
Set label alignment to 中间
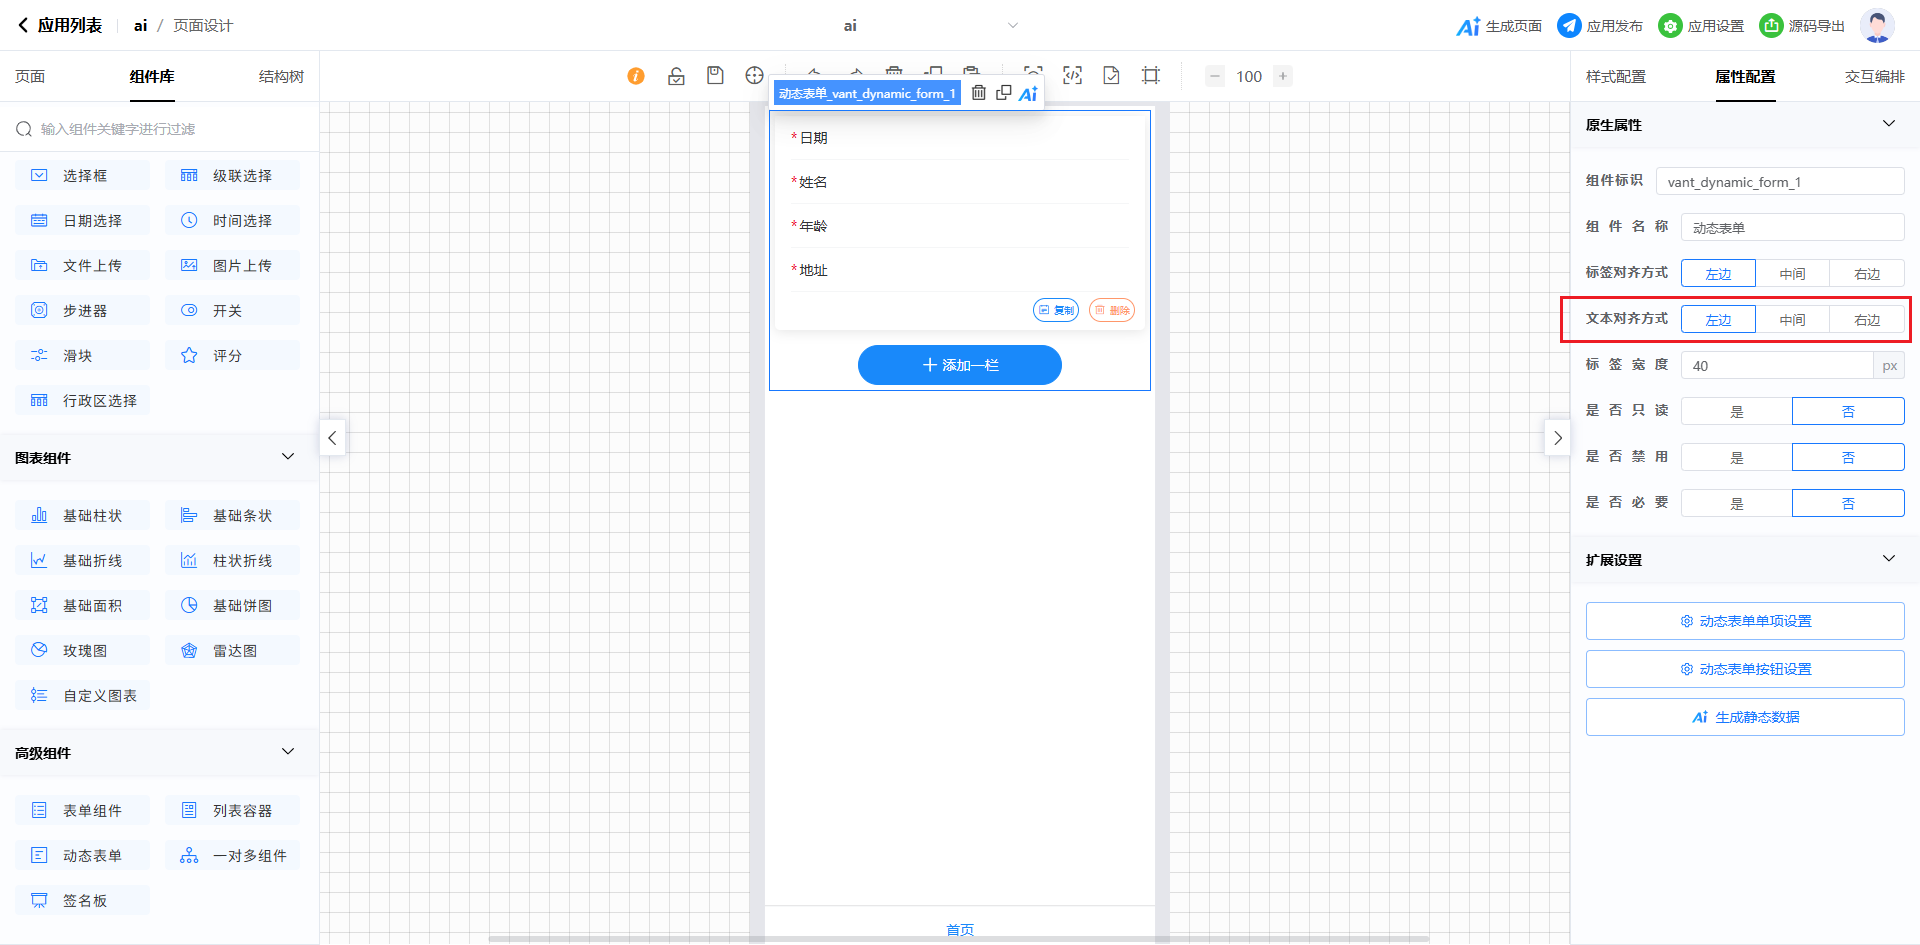[x=1792, y=273]
